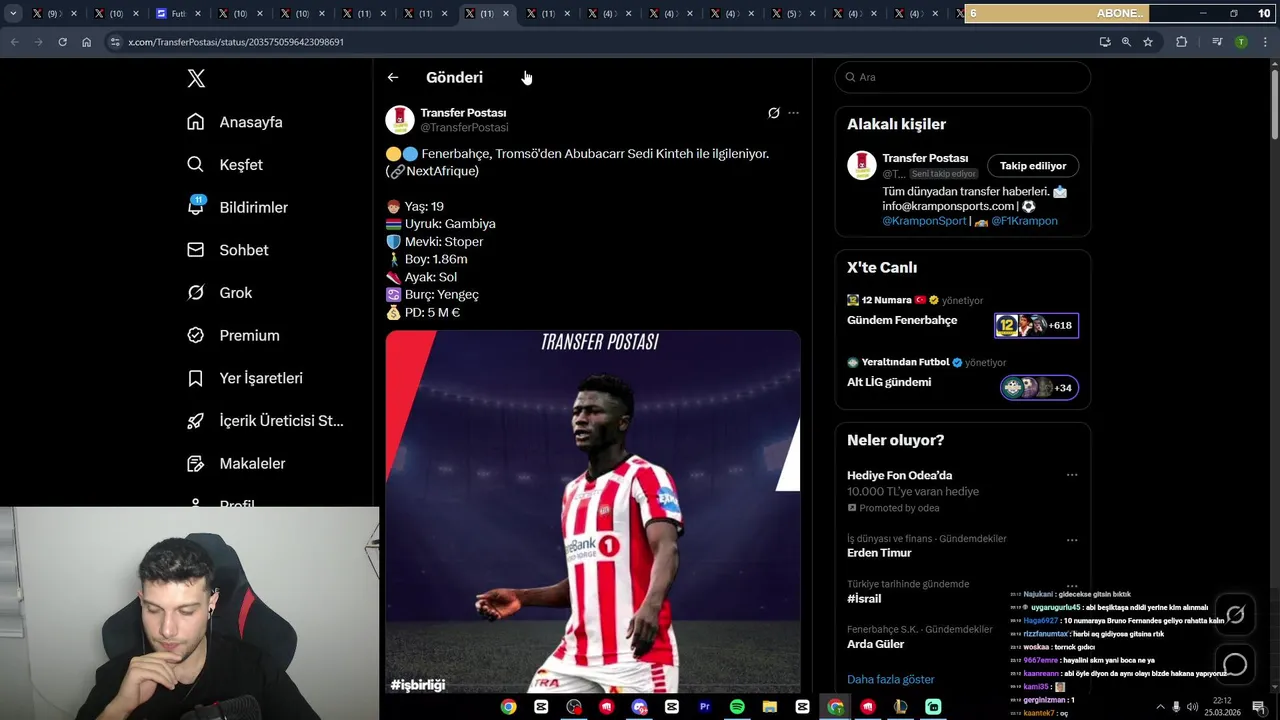Open Premium page
This screenshot has height=720, width=1280.
tap(233, 336)
